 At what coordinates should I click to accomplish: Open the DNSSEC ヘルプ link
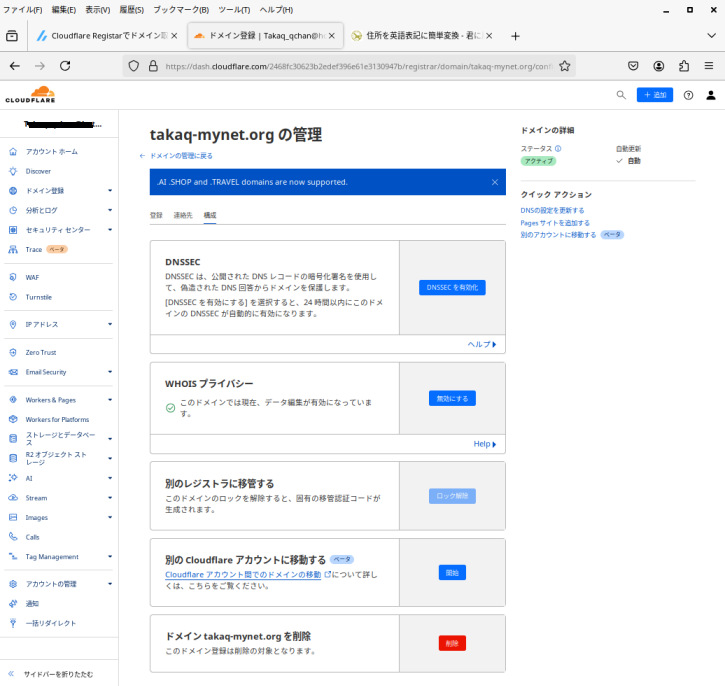(482, 344)
